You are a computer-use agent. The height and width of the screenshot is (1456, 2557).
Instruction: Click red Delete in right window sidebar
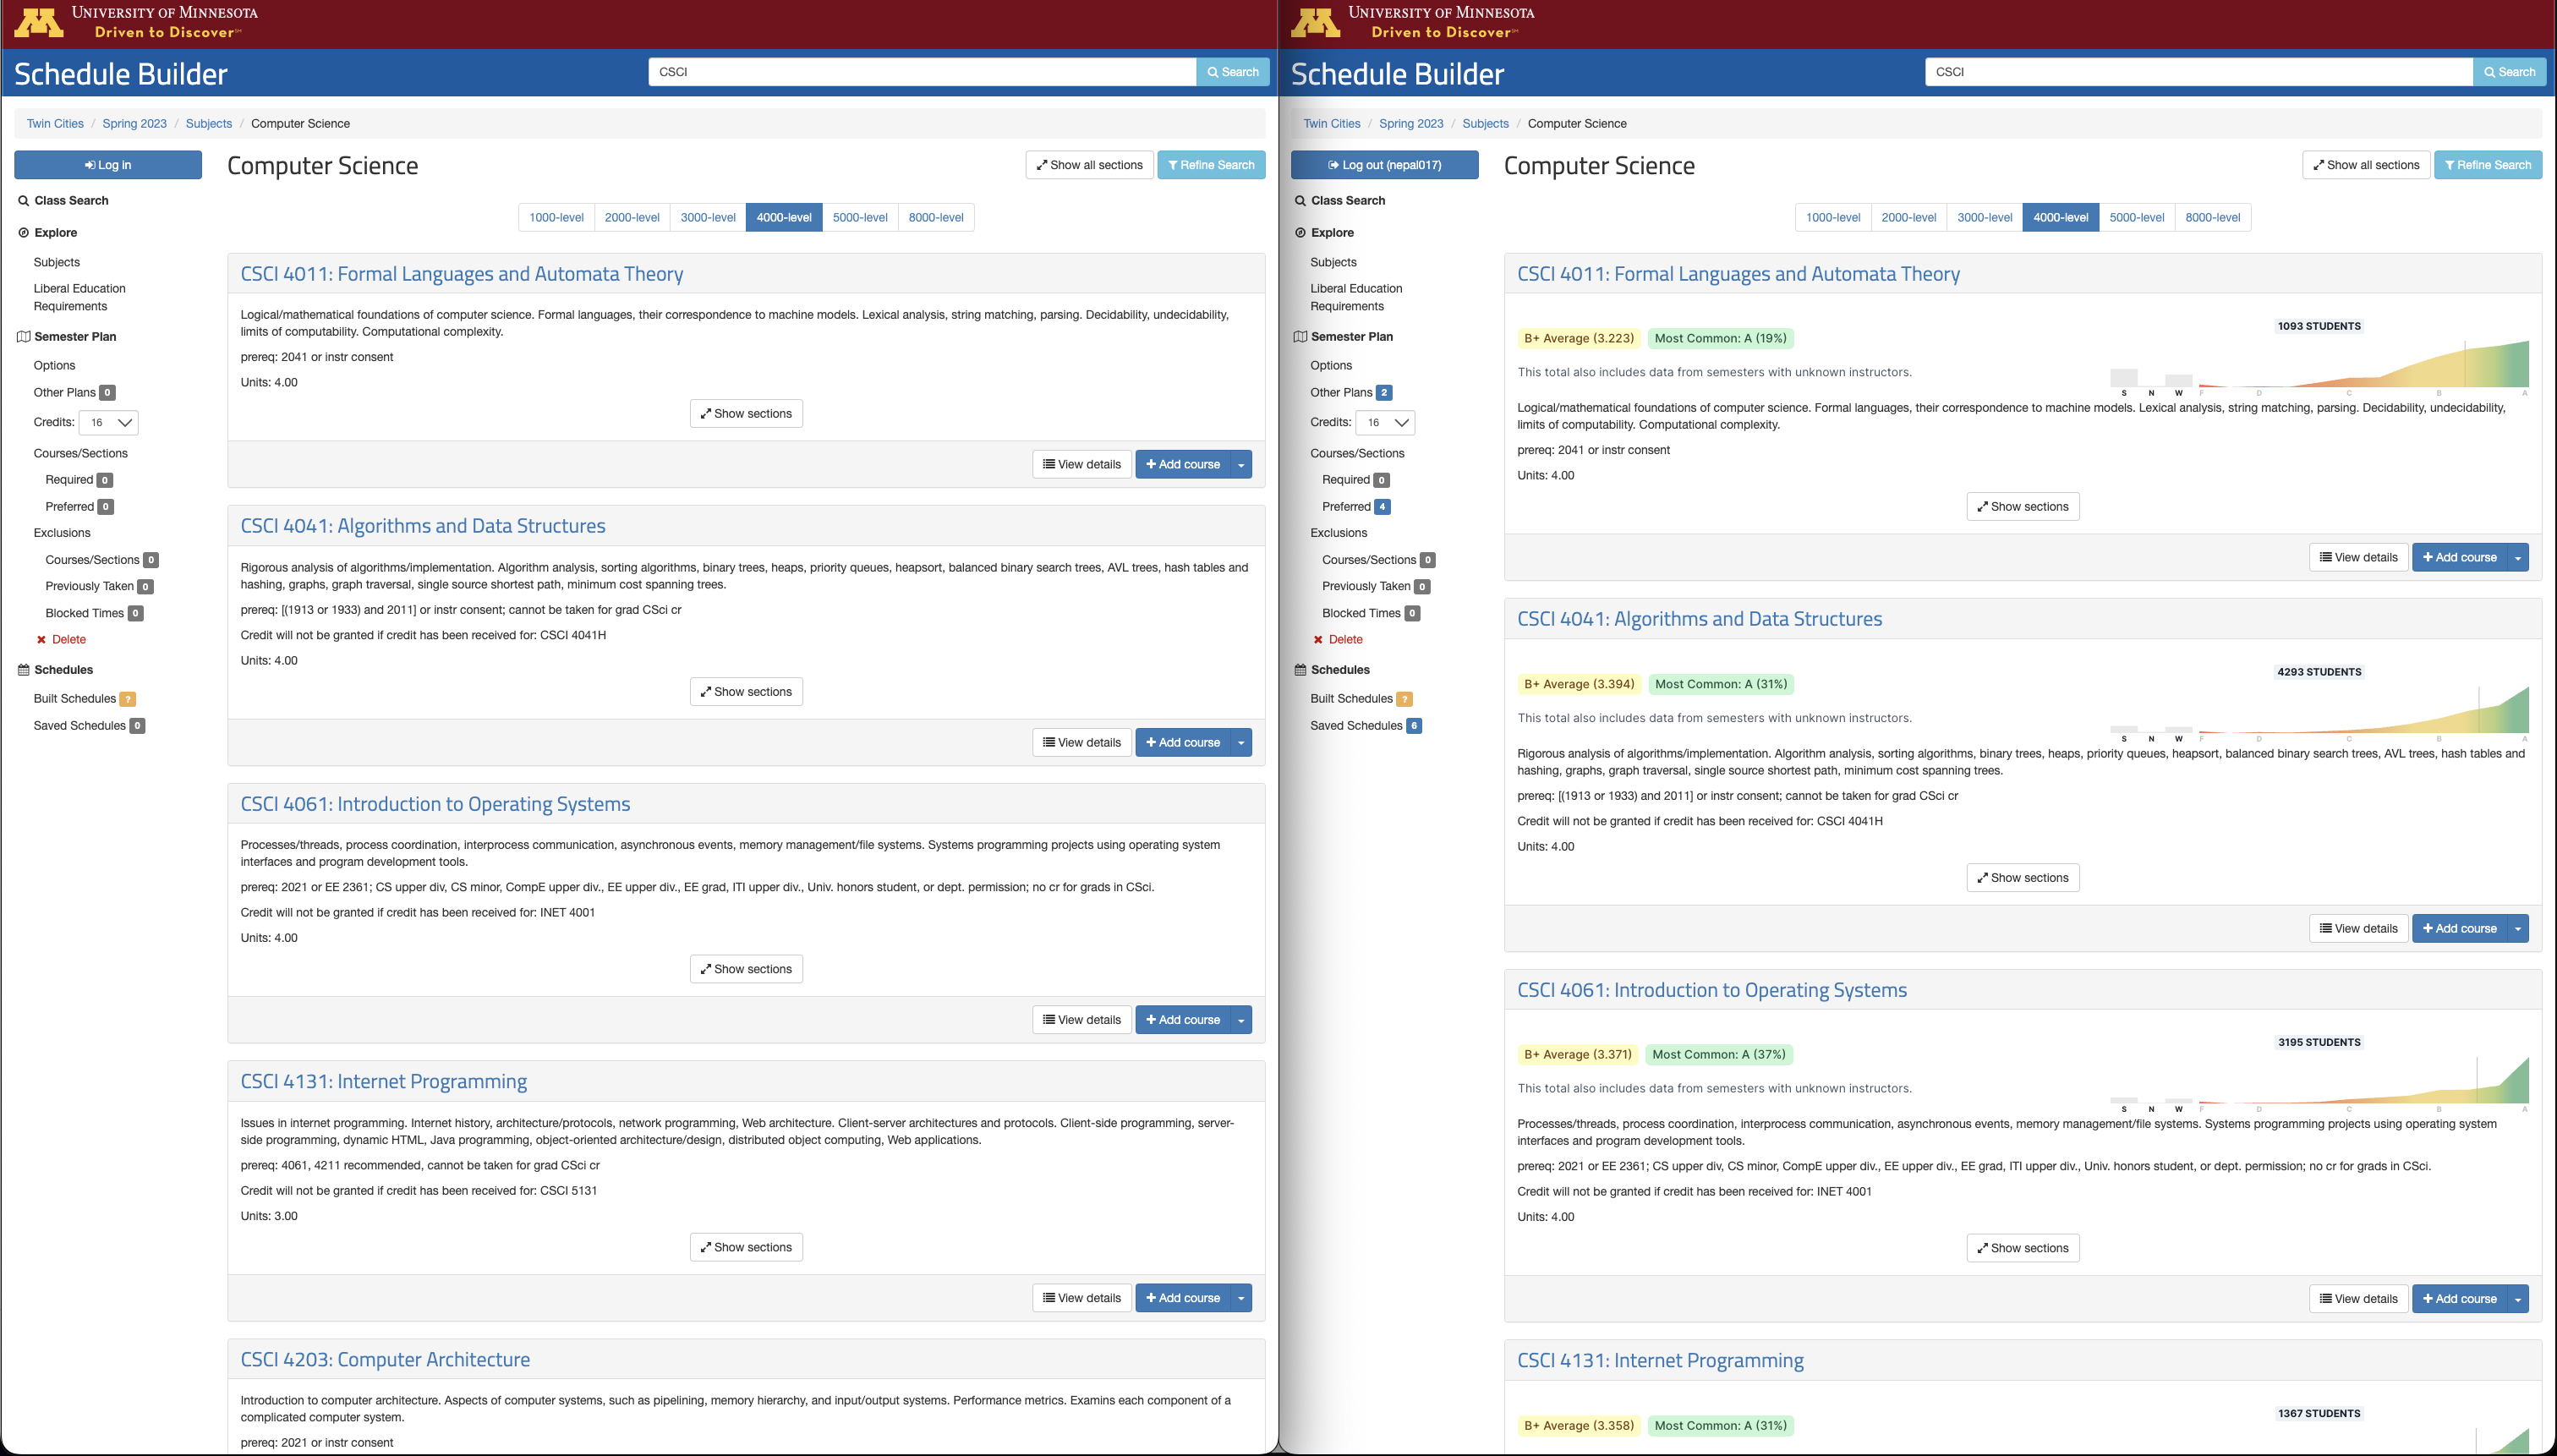click(x=1338, y=639)
